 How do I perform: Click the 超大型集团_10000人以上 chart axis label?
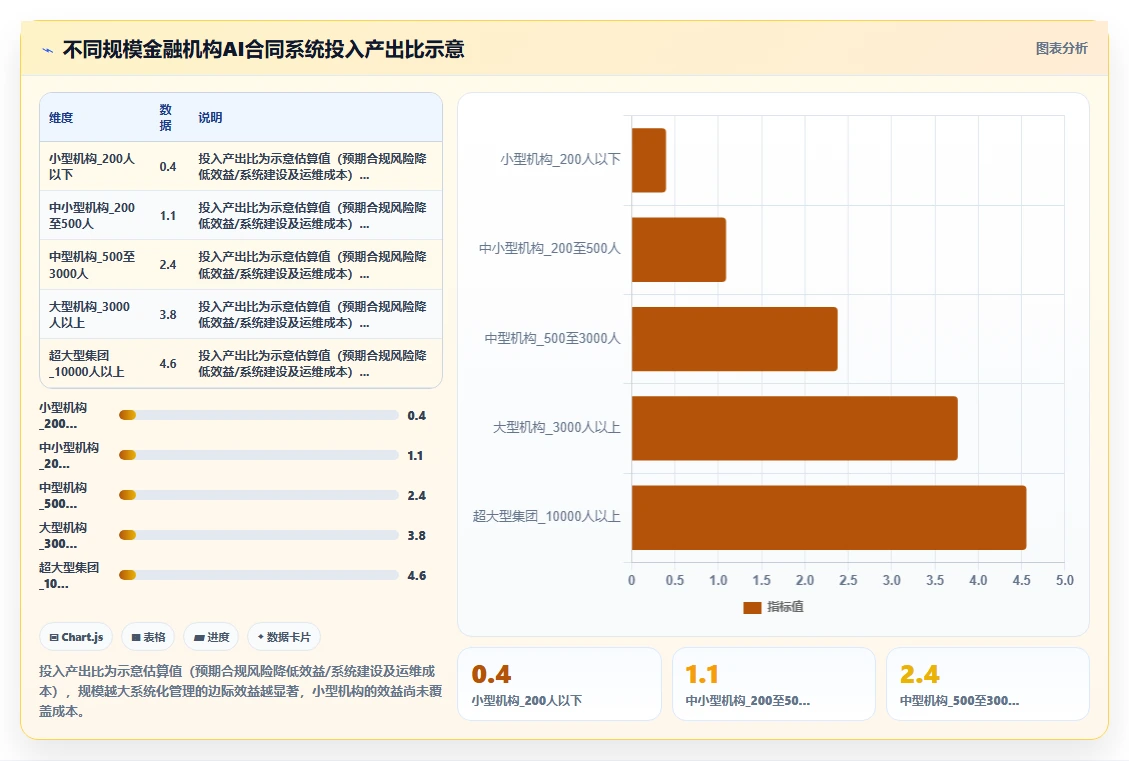click(546, 517)
